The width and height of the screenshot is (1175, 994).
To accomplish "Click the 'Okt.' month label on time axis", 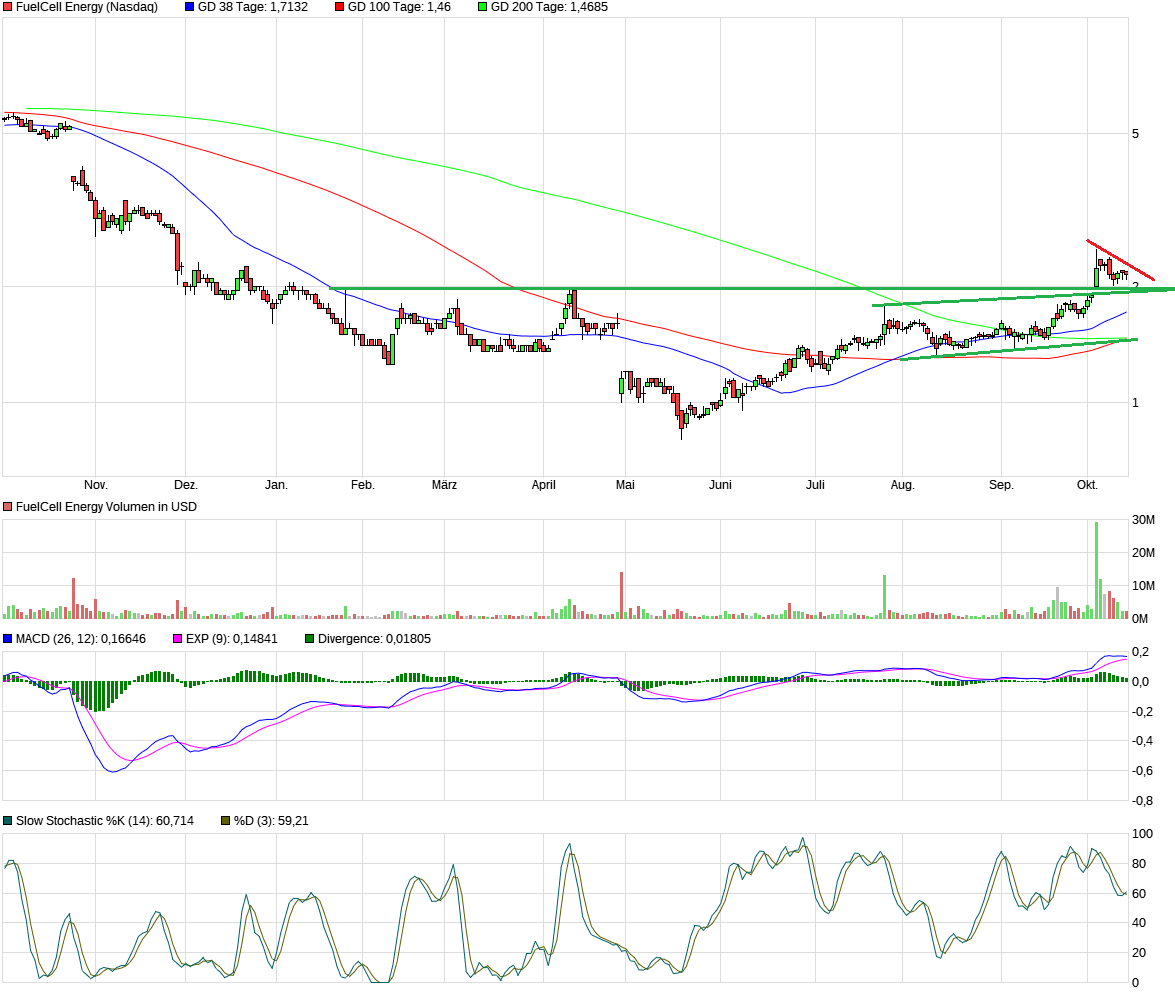I will [x=1087, y=485].
